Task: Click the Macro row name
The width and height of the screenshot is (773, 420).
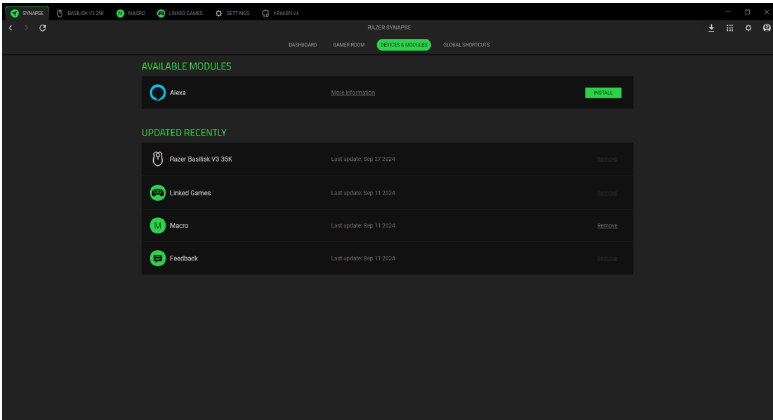Action: click(179, 226)
